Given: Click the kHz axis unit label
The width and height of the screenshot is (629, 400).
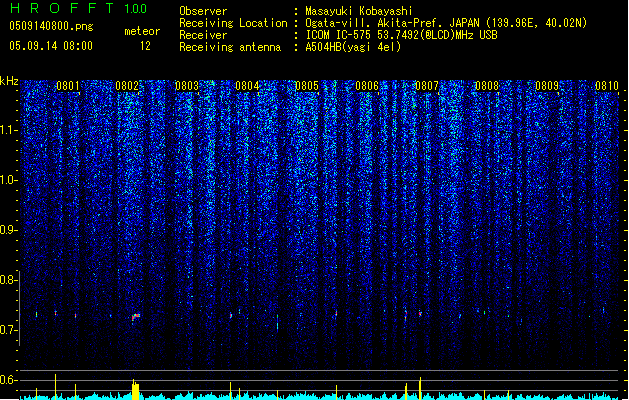Looking at the screenshot, I should [9, 81].
